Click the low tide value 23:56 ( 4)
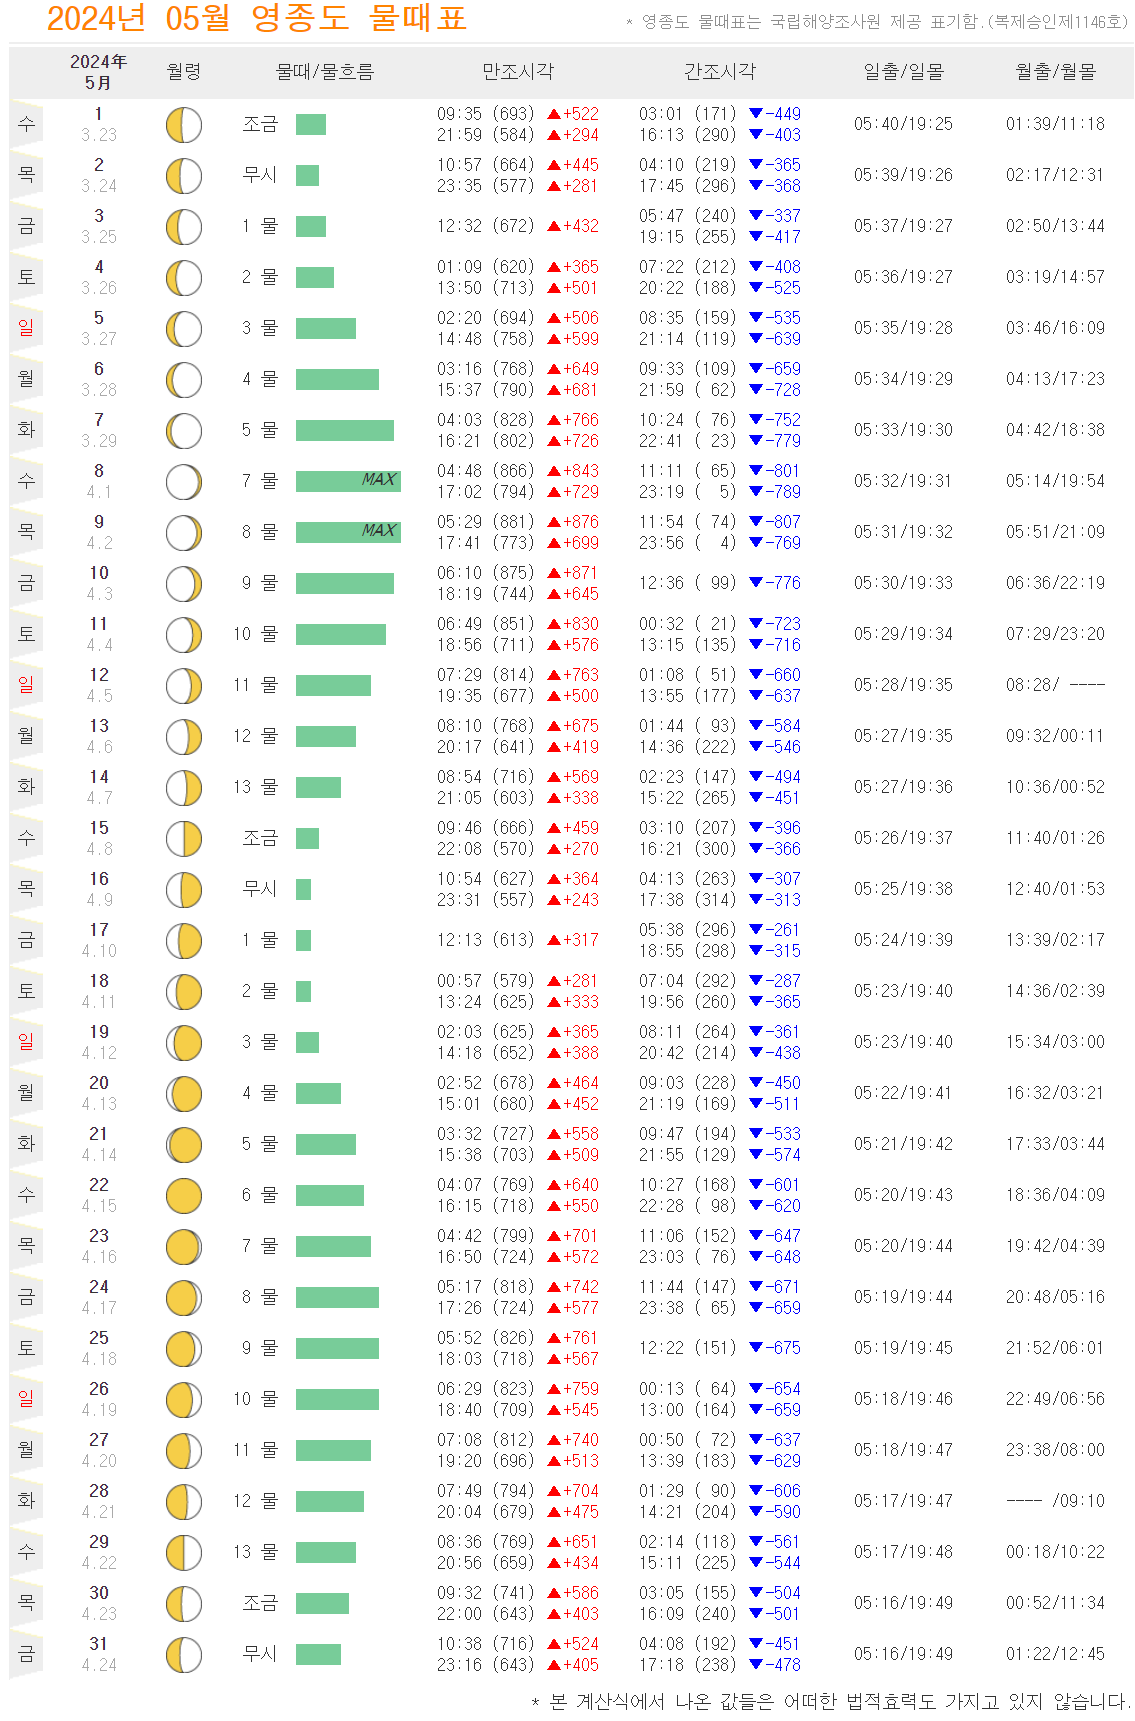 coord(688,543)
